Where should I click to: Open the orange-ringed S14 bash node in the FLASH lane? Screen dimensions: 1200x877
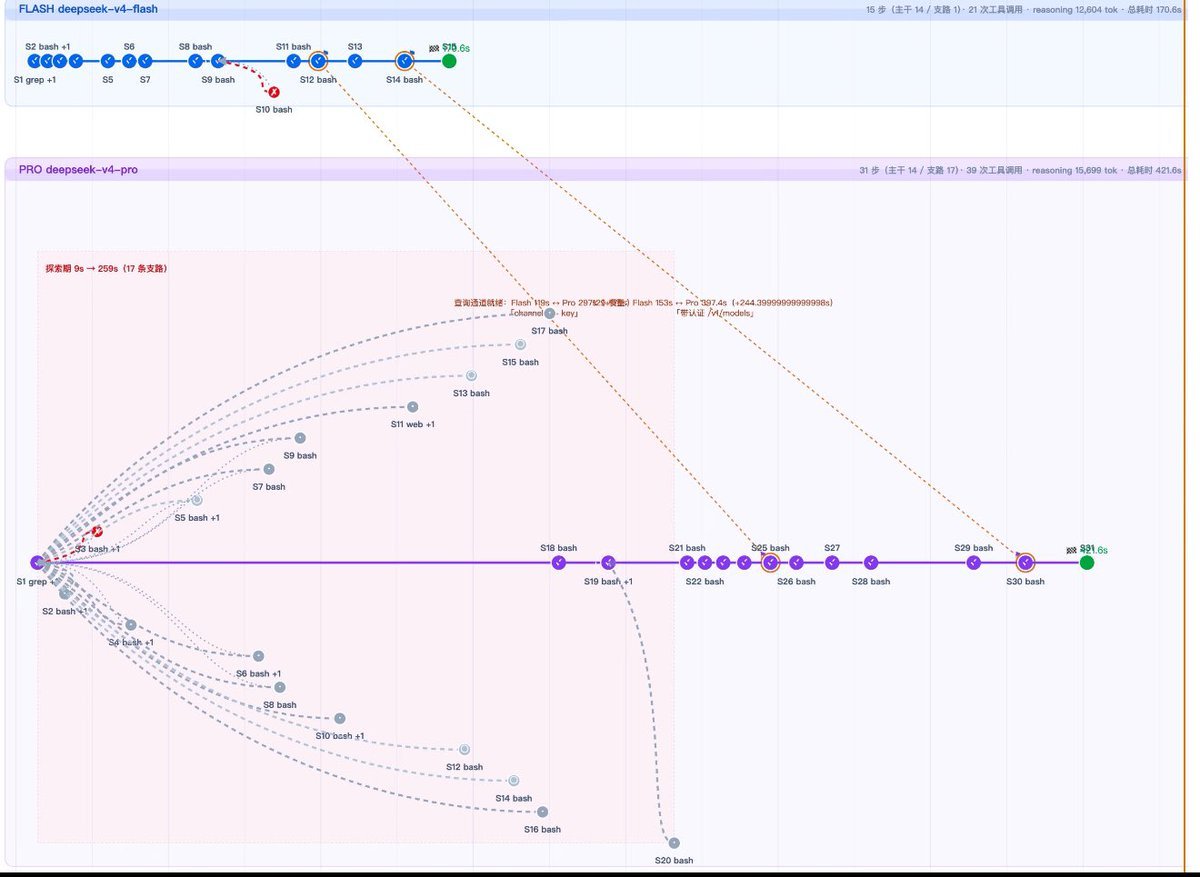(x=405, y=61)
